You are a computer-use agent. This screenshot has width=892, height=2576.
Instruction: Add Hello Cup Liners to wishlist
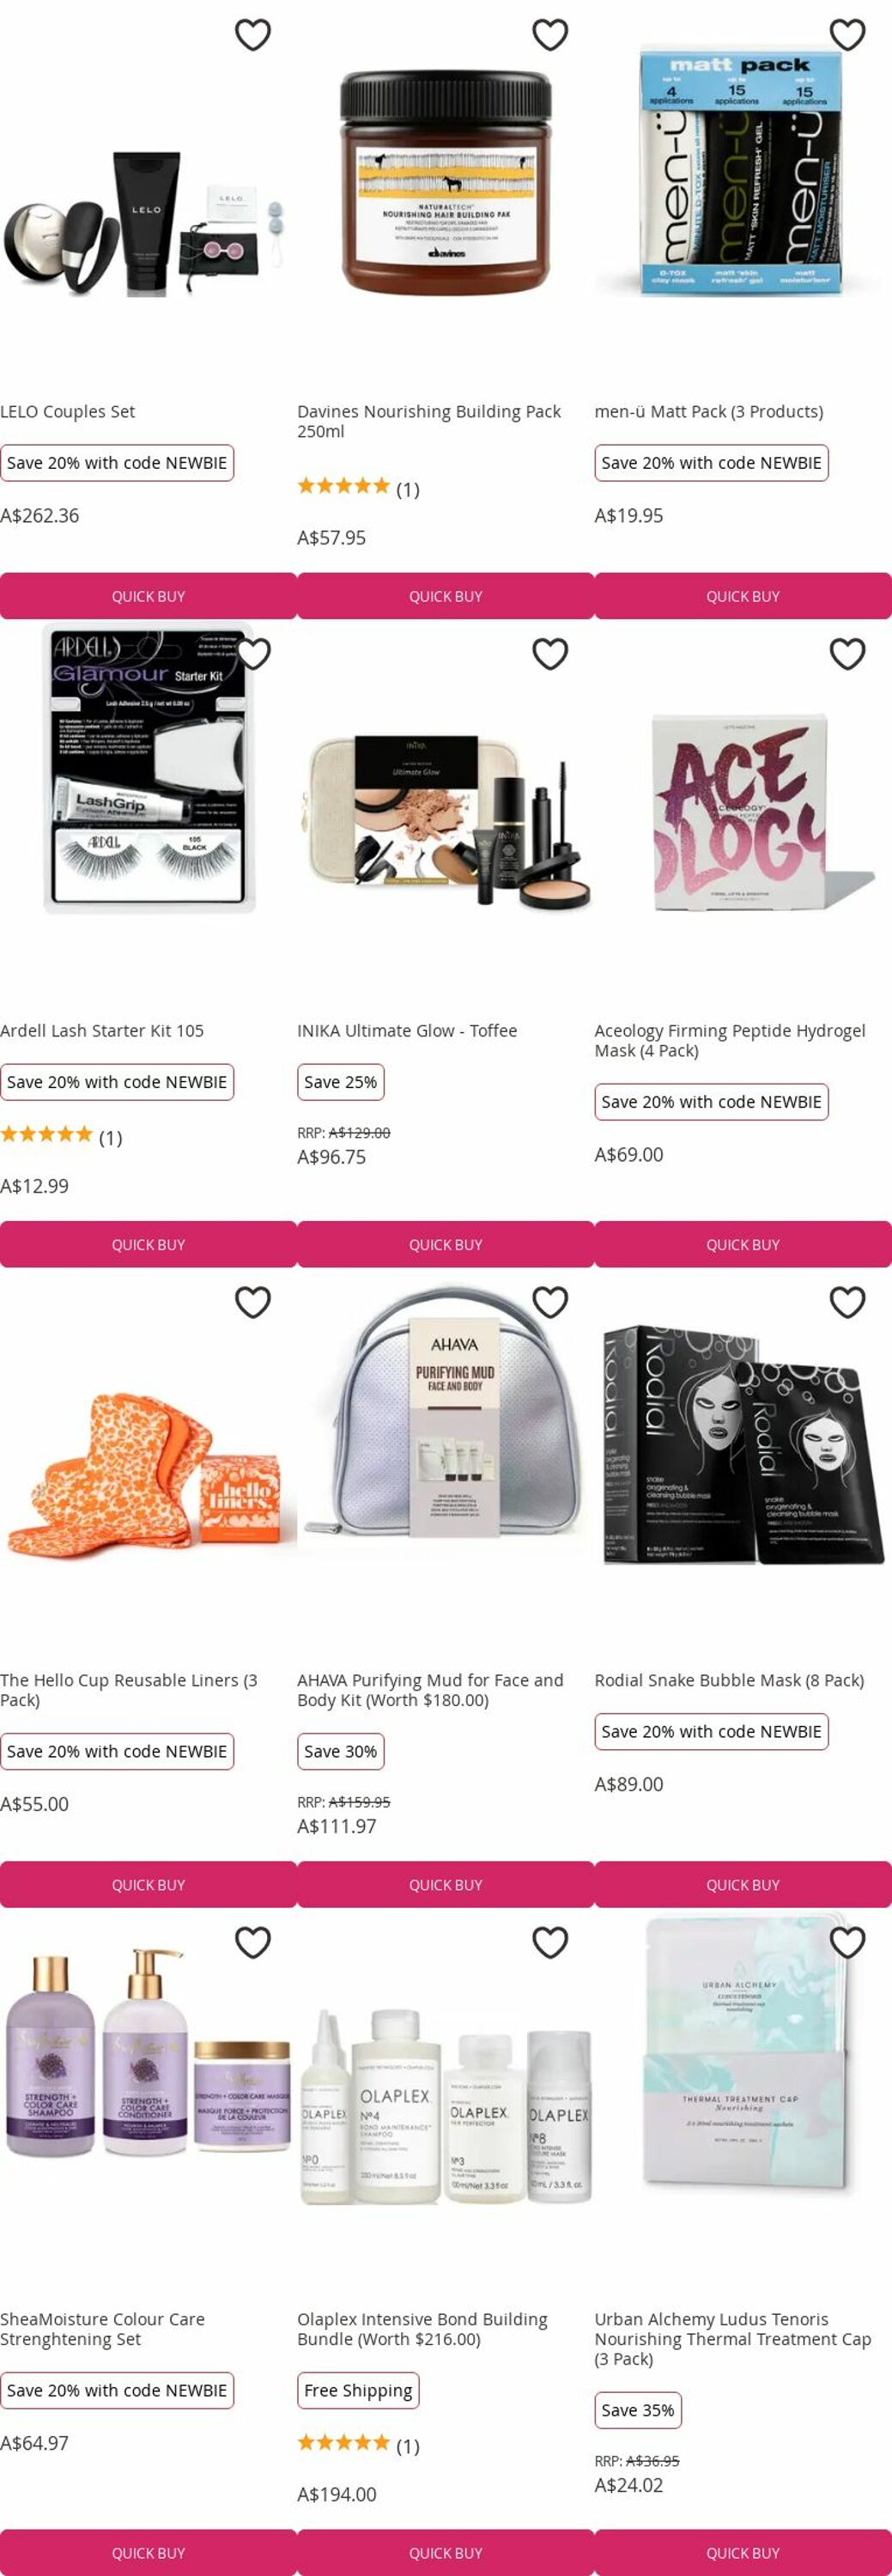[253, 1302]
